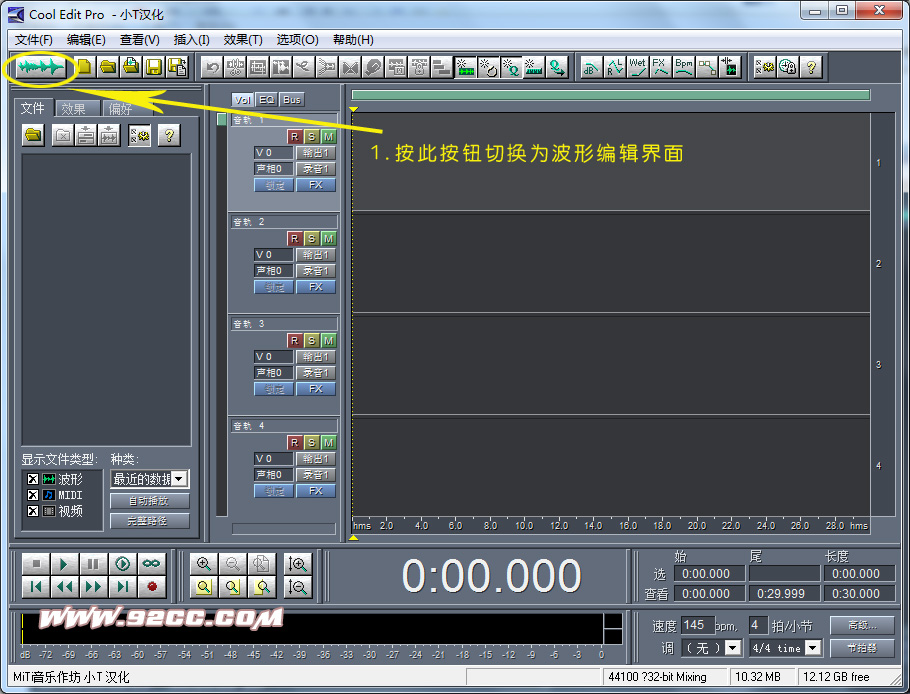
Task: Click the red record button in transport
Action: (152, 587)
